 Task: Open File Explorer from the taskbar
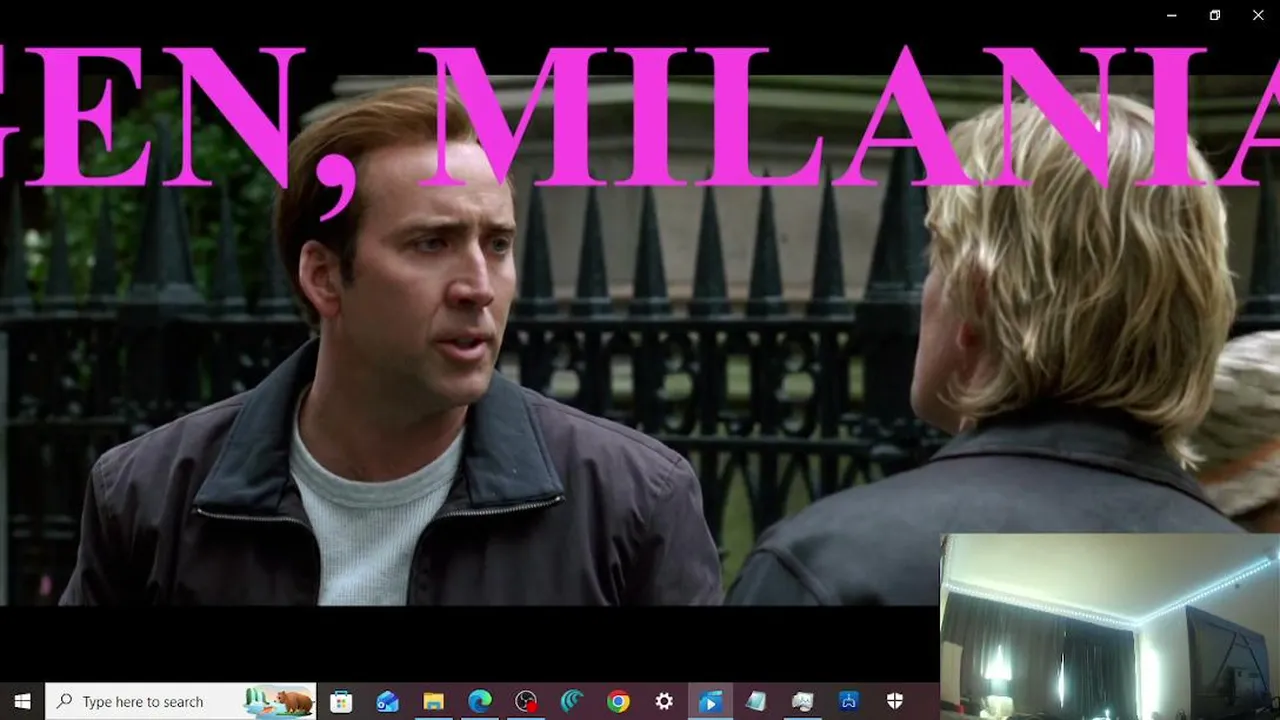click(x=433, y=702)
